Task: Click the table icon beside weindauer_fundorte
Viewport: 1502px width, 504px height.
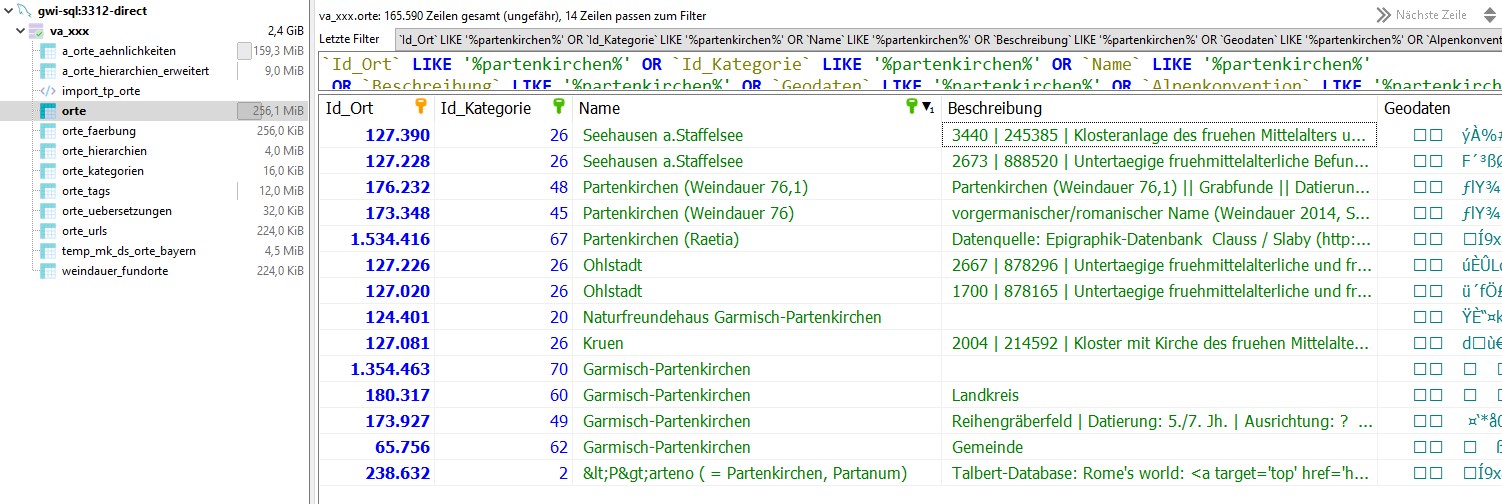Action: click(48, 271)
